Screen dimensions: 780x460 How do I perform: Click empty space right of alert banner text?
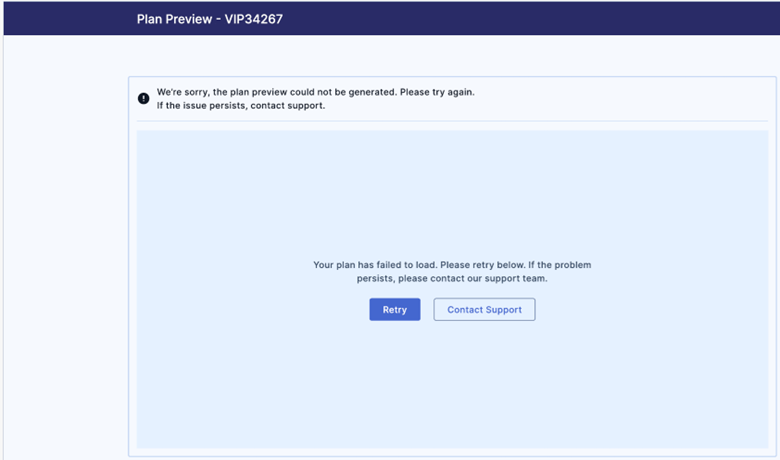pos(620,98)
